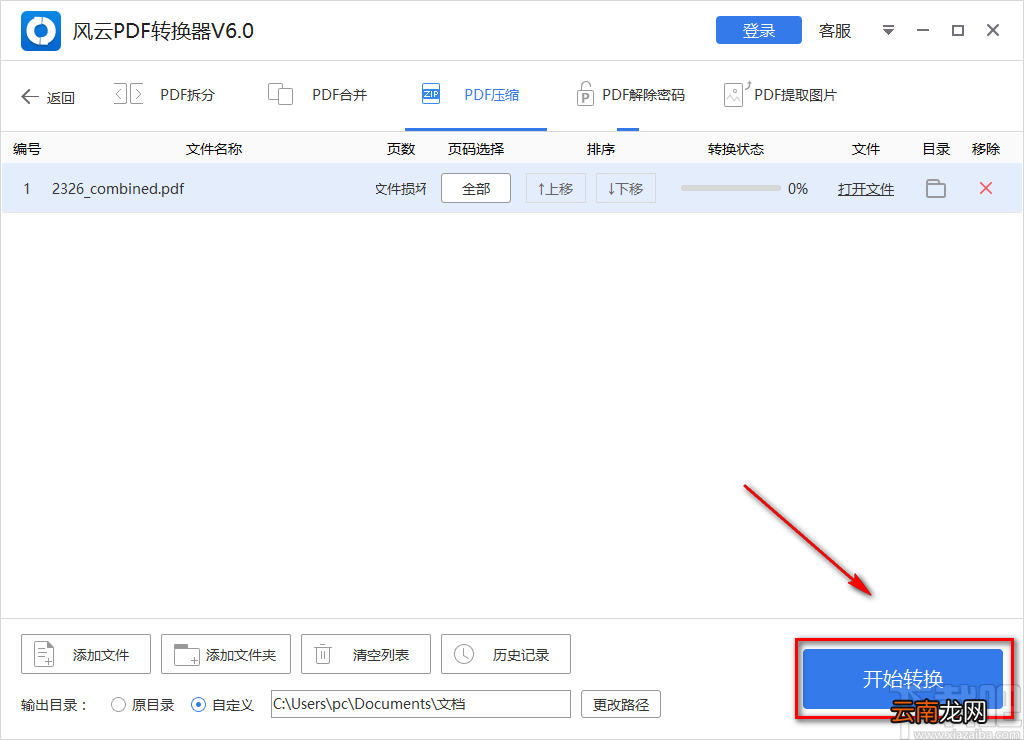Click the 添加文件 button
This screenshot has height=740, width=1024.
pos(86,654)
